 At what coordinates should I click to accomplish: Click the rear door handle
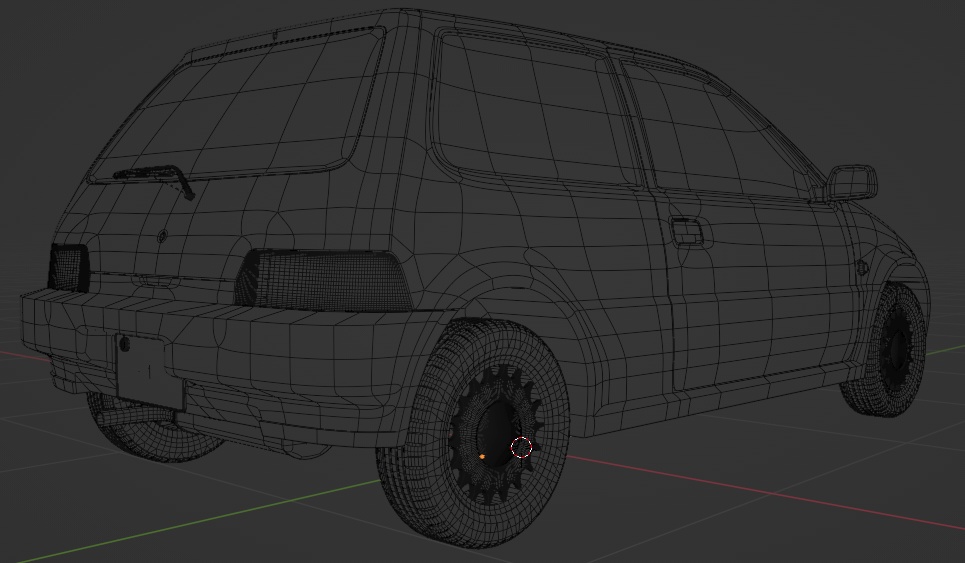687,233
